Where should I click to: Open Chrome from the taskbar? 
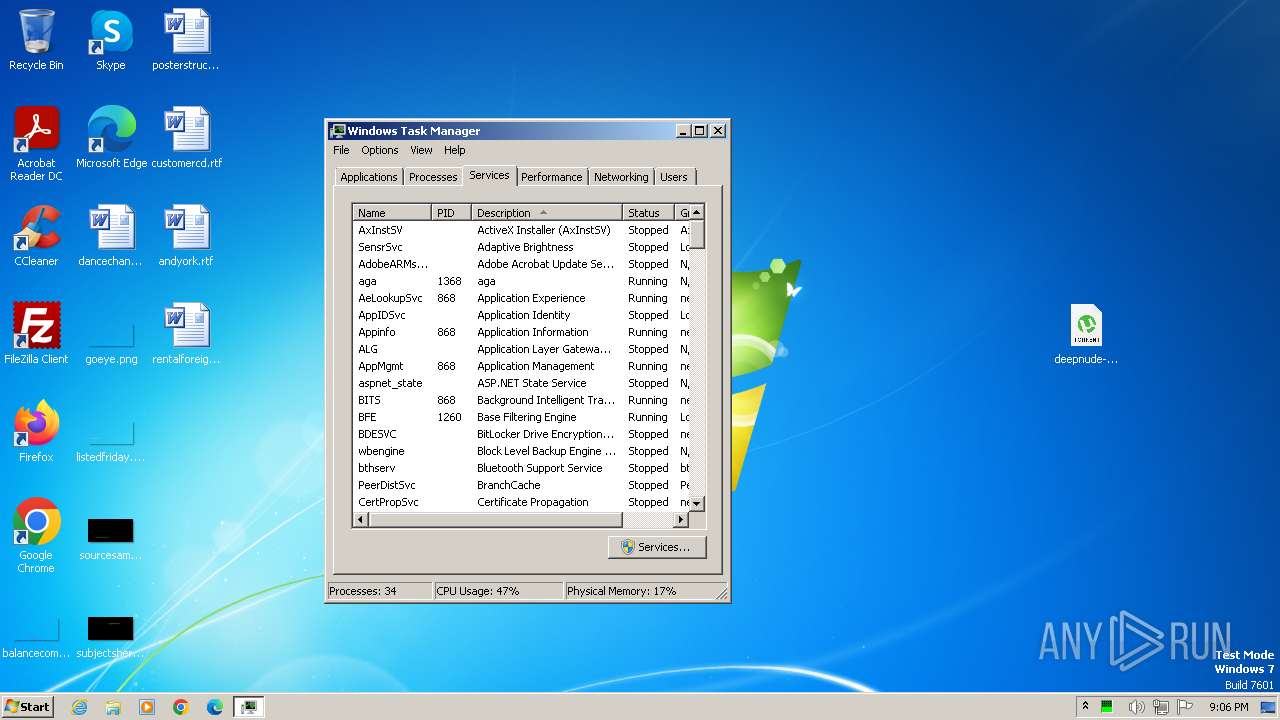click(181, 707)
